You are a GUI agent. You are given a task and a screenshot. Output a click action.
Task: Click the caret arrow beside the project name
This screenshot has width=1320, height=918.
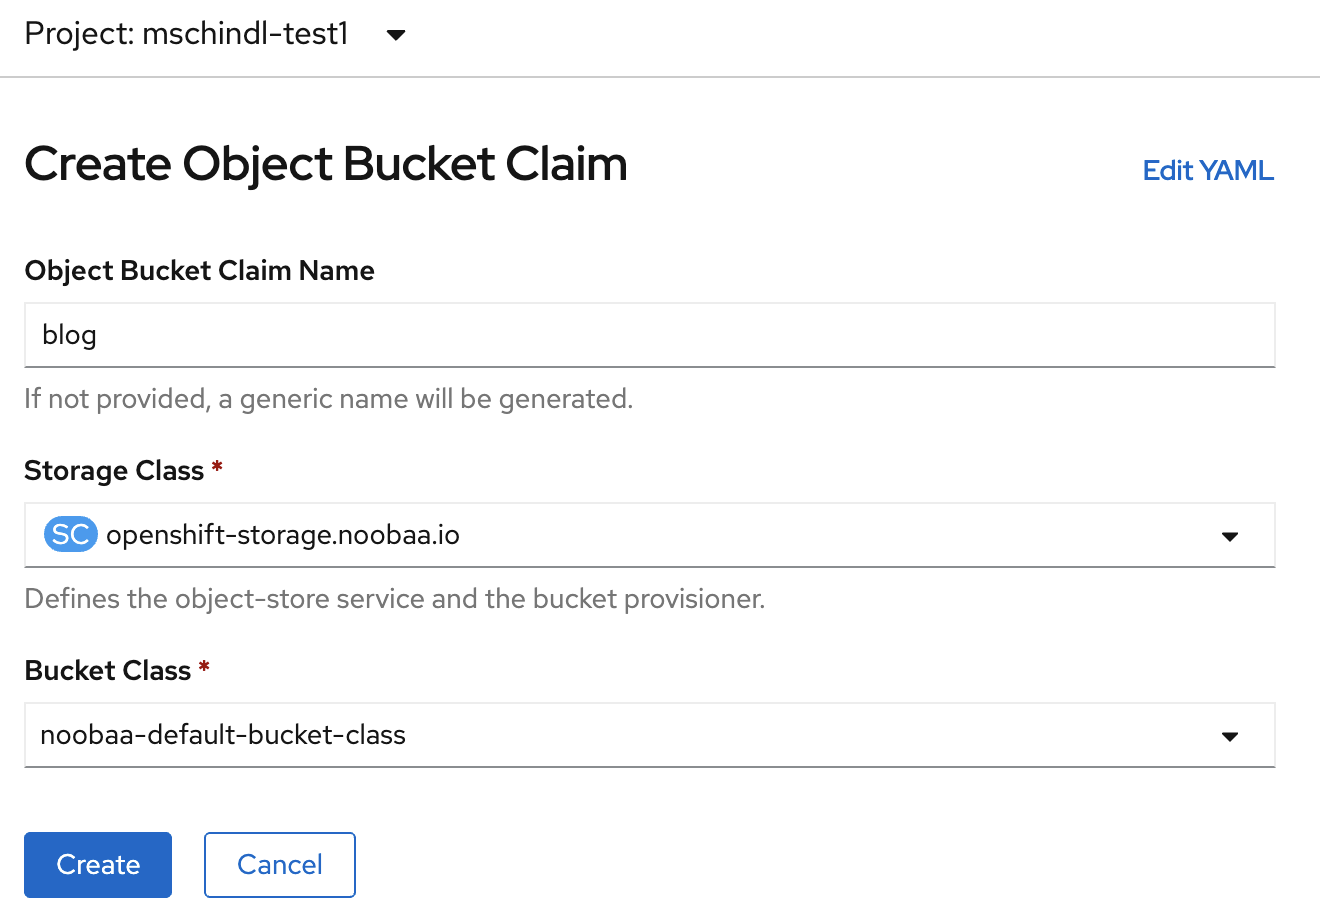(396, 35)
